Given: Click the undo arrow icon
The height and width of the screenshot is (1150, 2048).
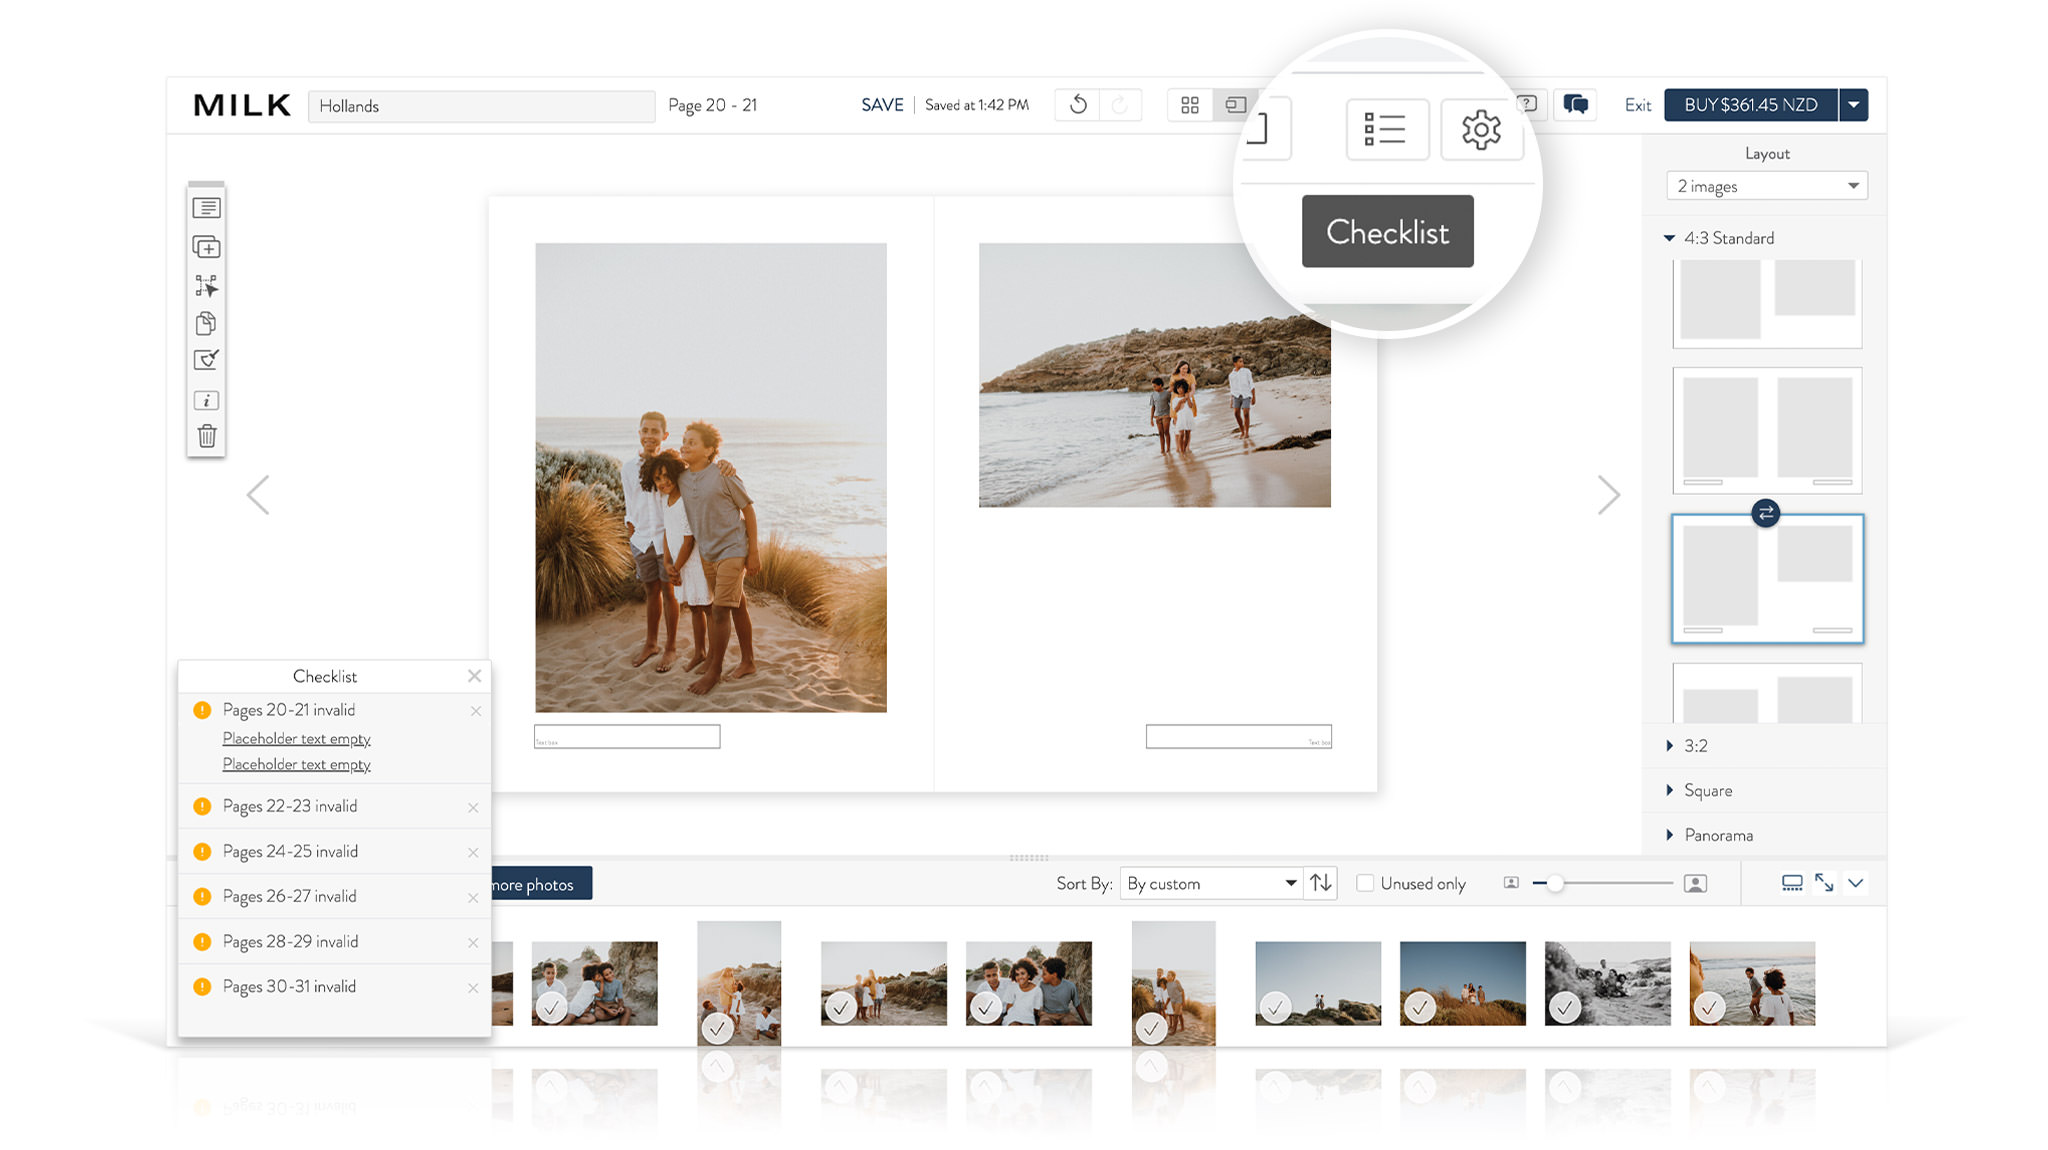Looking at the screenshot, I should click(1078, 105).
